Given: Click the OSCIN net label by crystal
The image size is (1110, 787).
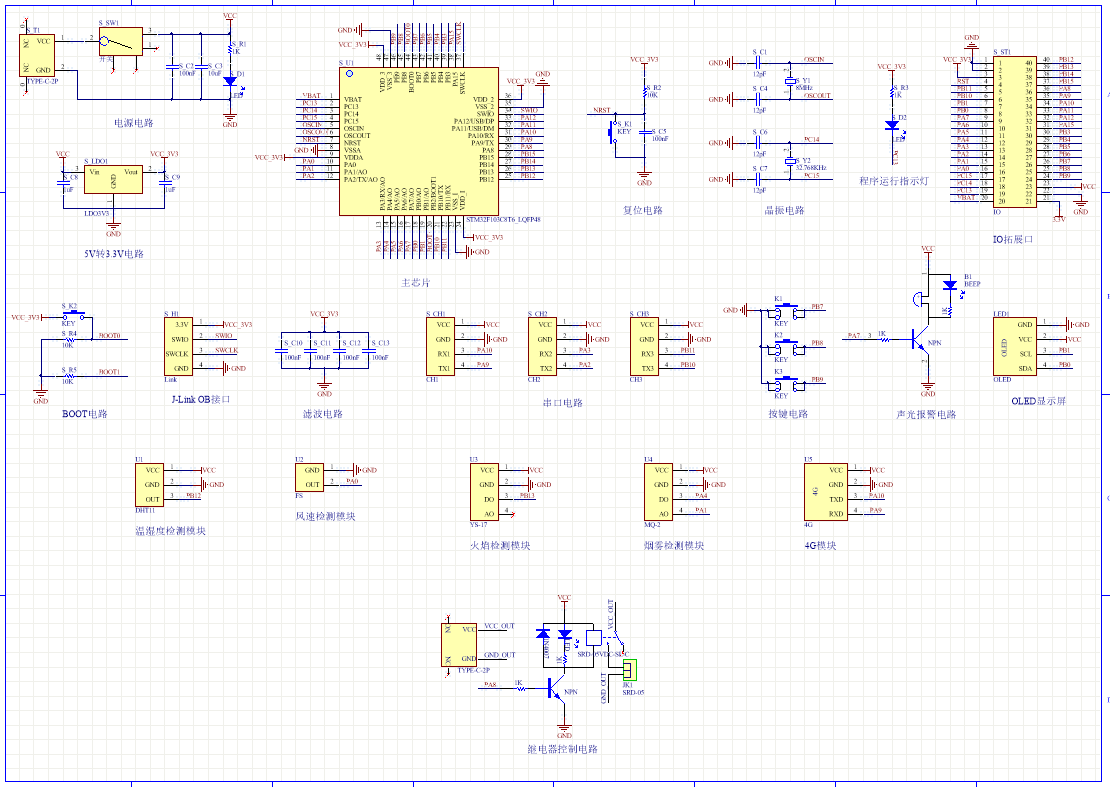Looking at the screenshot, I should (x=814, y=59).
